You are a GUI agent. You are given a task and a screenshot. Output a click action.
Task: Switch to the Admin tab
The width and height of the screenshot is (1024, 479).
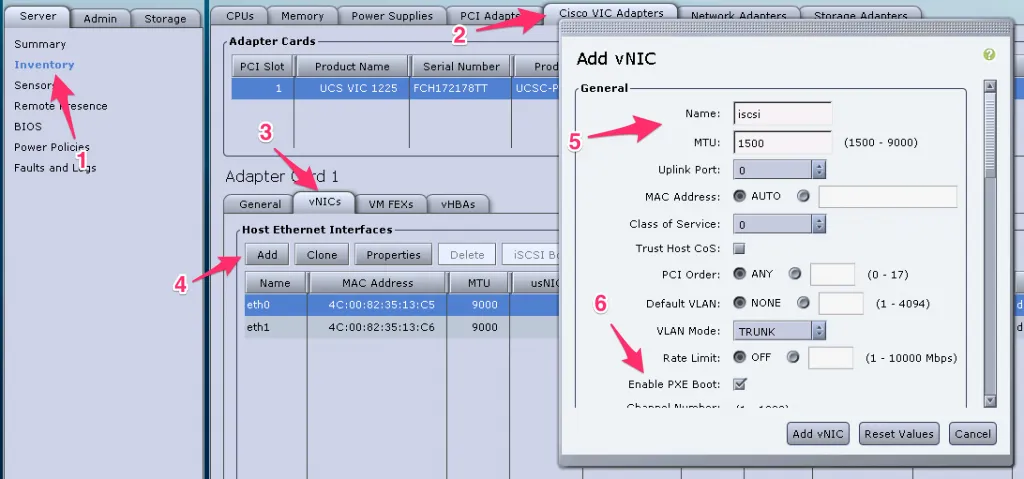pyautogui.click(x=100, y=19)
